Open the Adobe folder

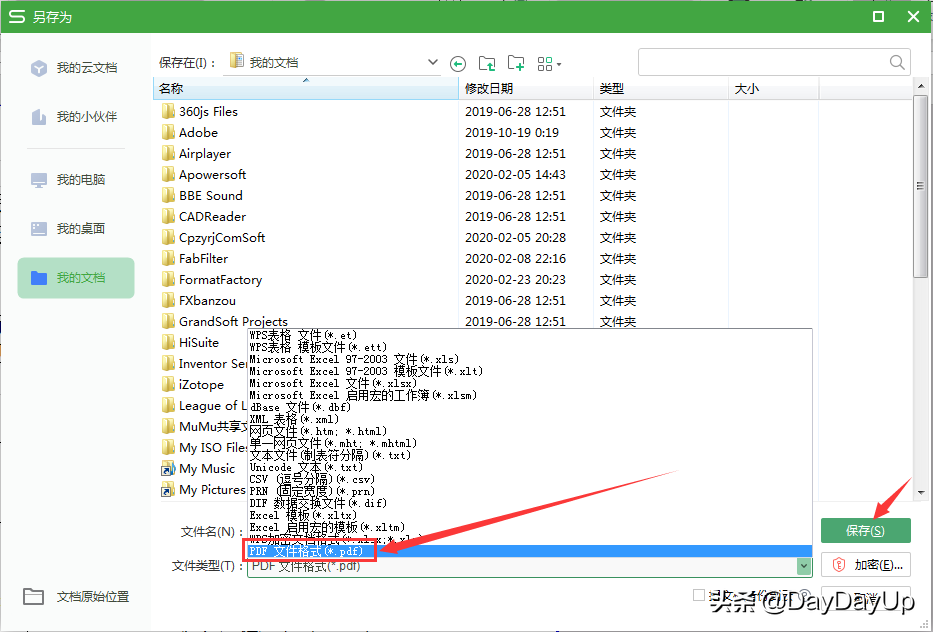tap(189, 132)
